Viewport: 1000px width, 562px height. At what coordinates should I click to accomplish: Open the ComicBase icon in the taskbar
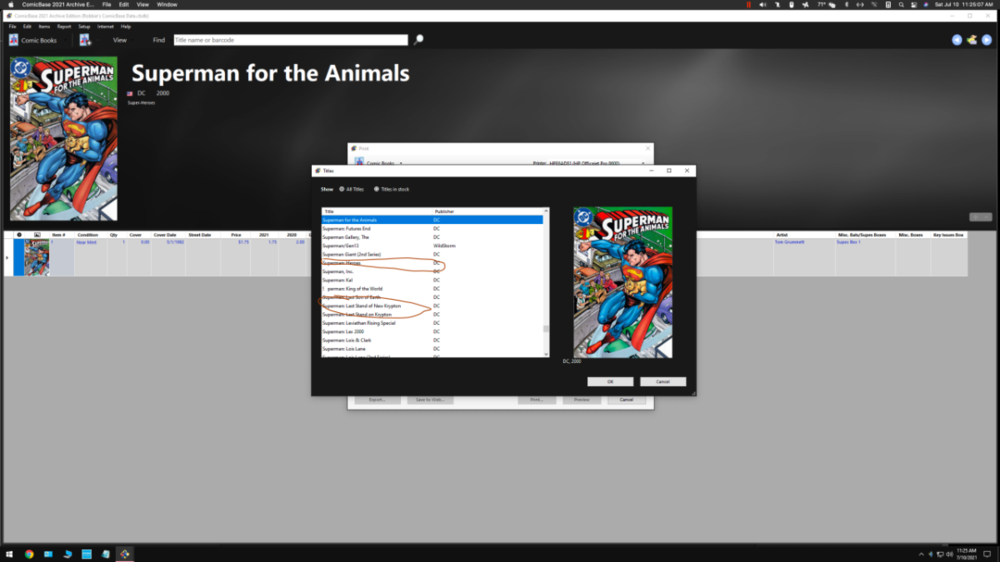tap(125, 554)
